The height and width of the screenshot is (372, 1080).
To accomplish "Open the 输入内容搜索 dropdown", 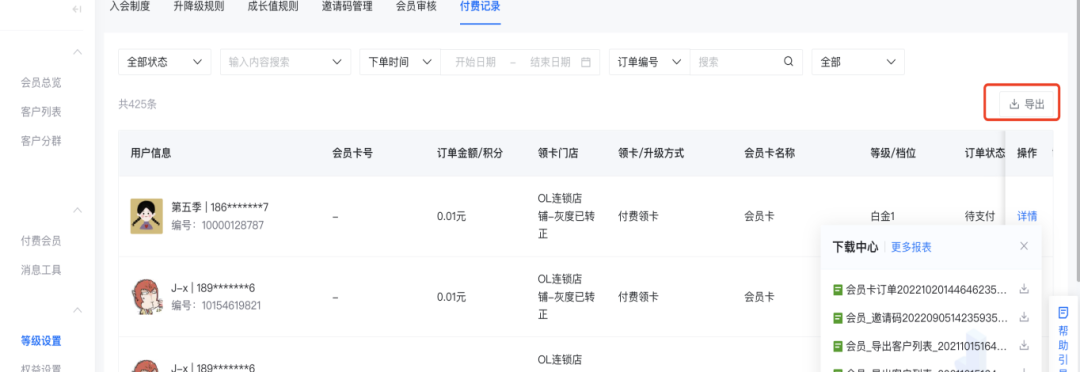I will [285, 62].
